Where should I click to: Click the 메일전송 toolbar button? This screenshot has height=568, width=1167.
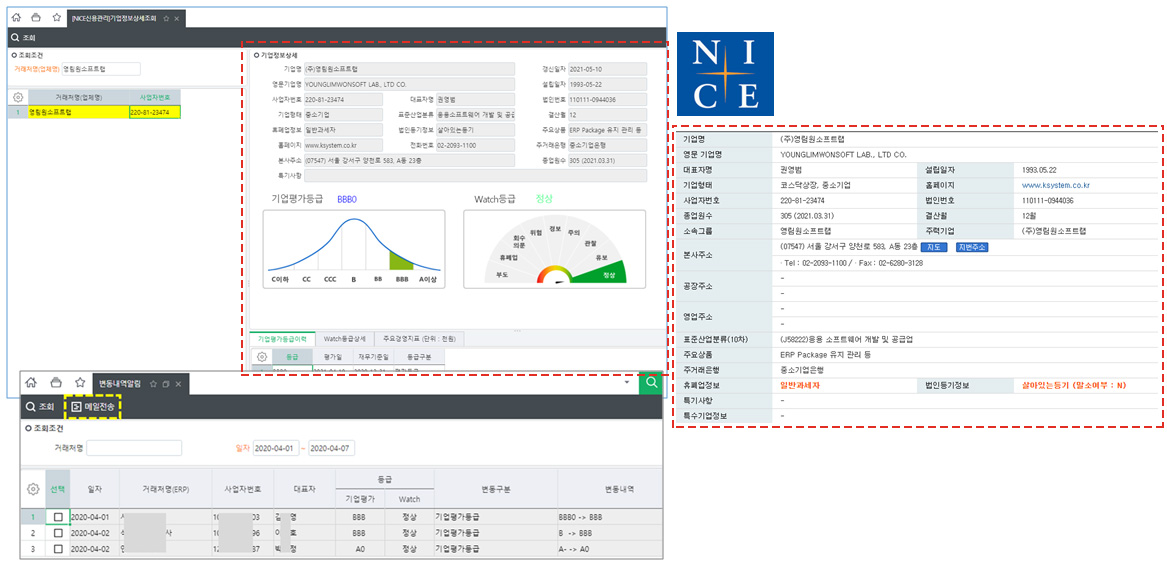click(x=92, y=407)
